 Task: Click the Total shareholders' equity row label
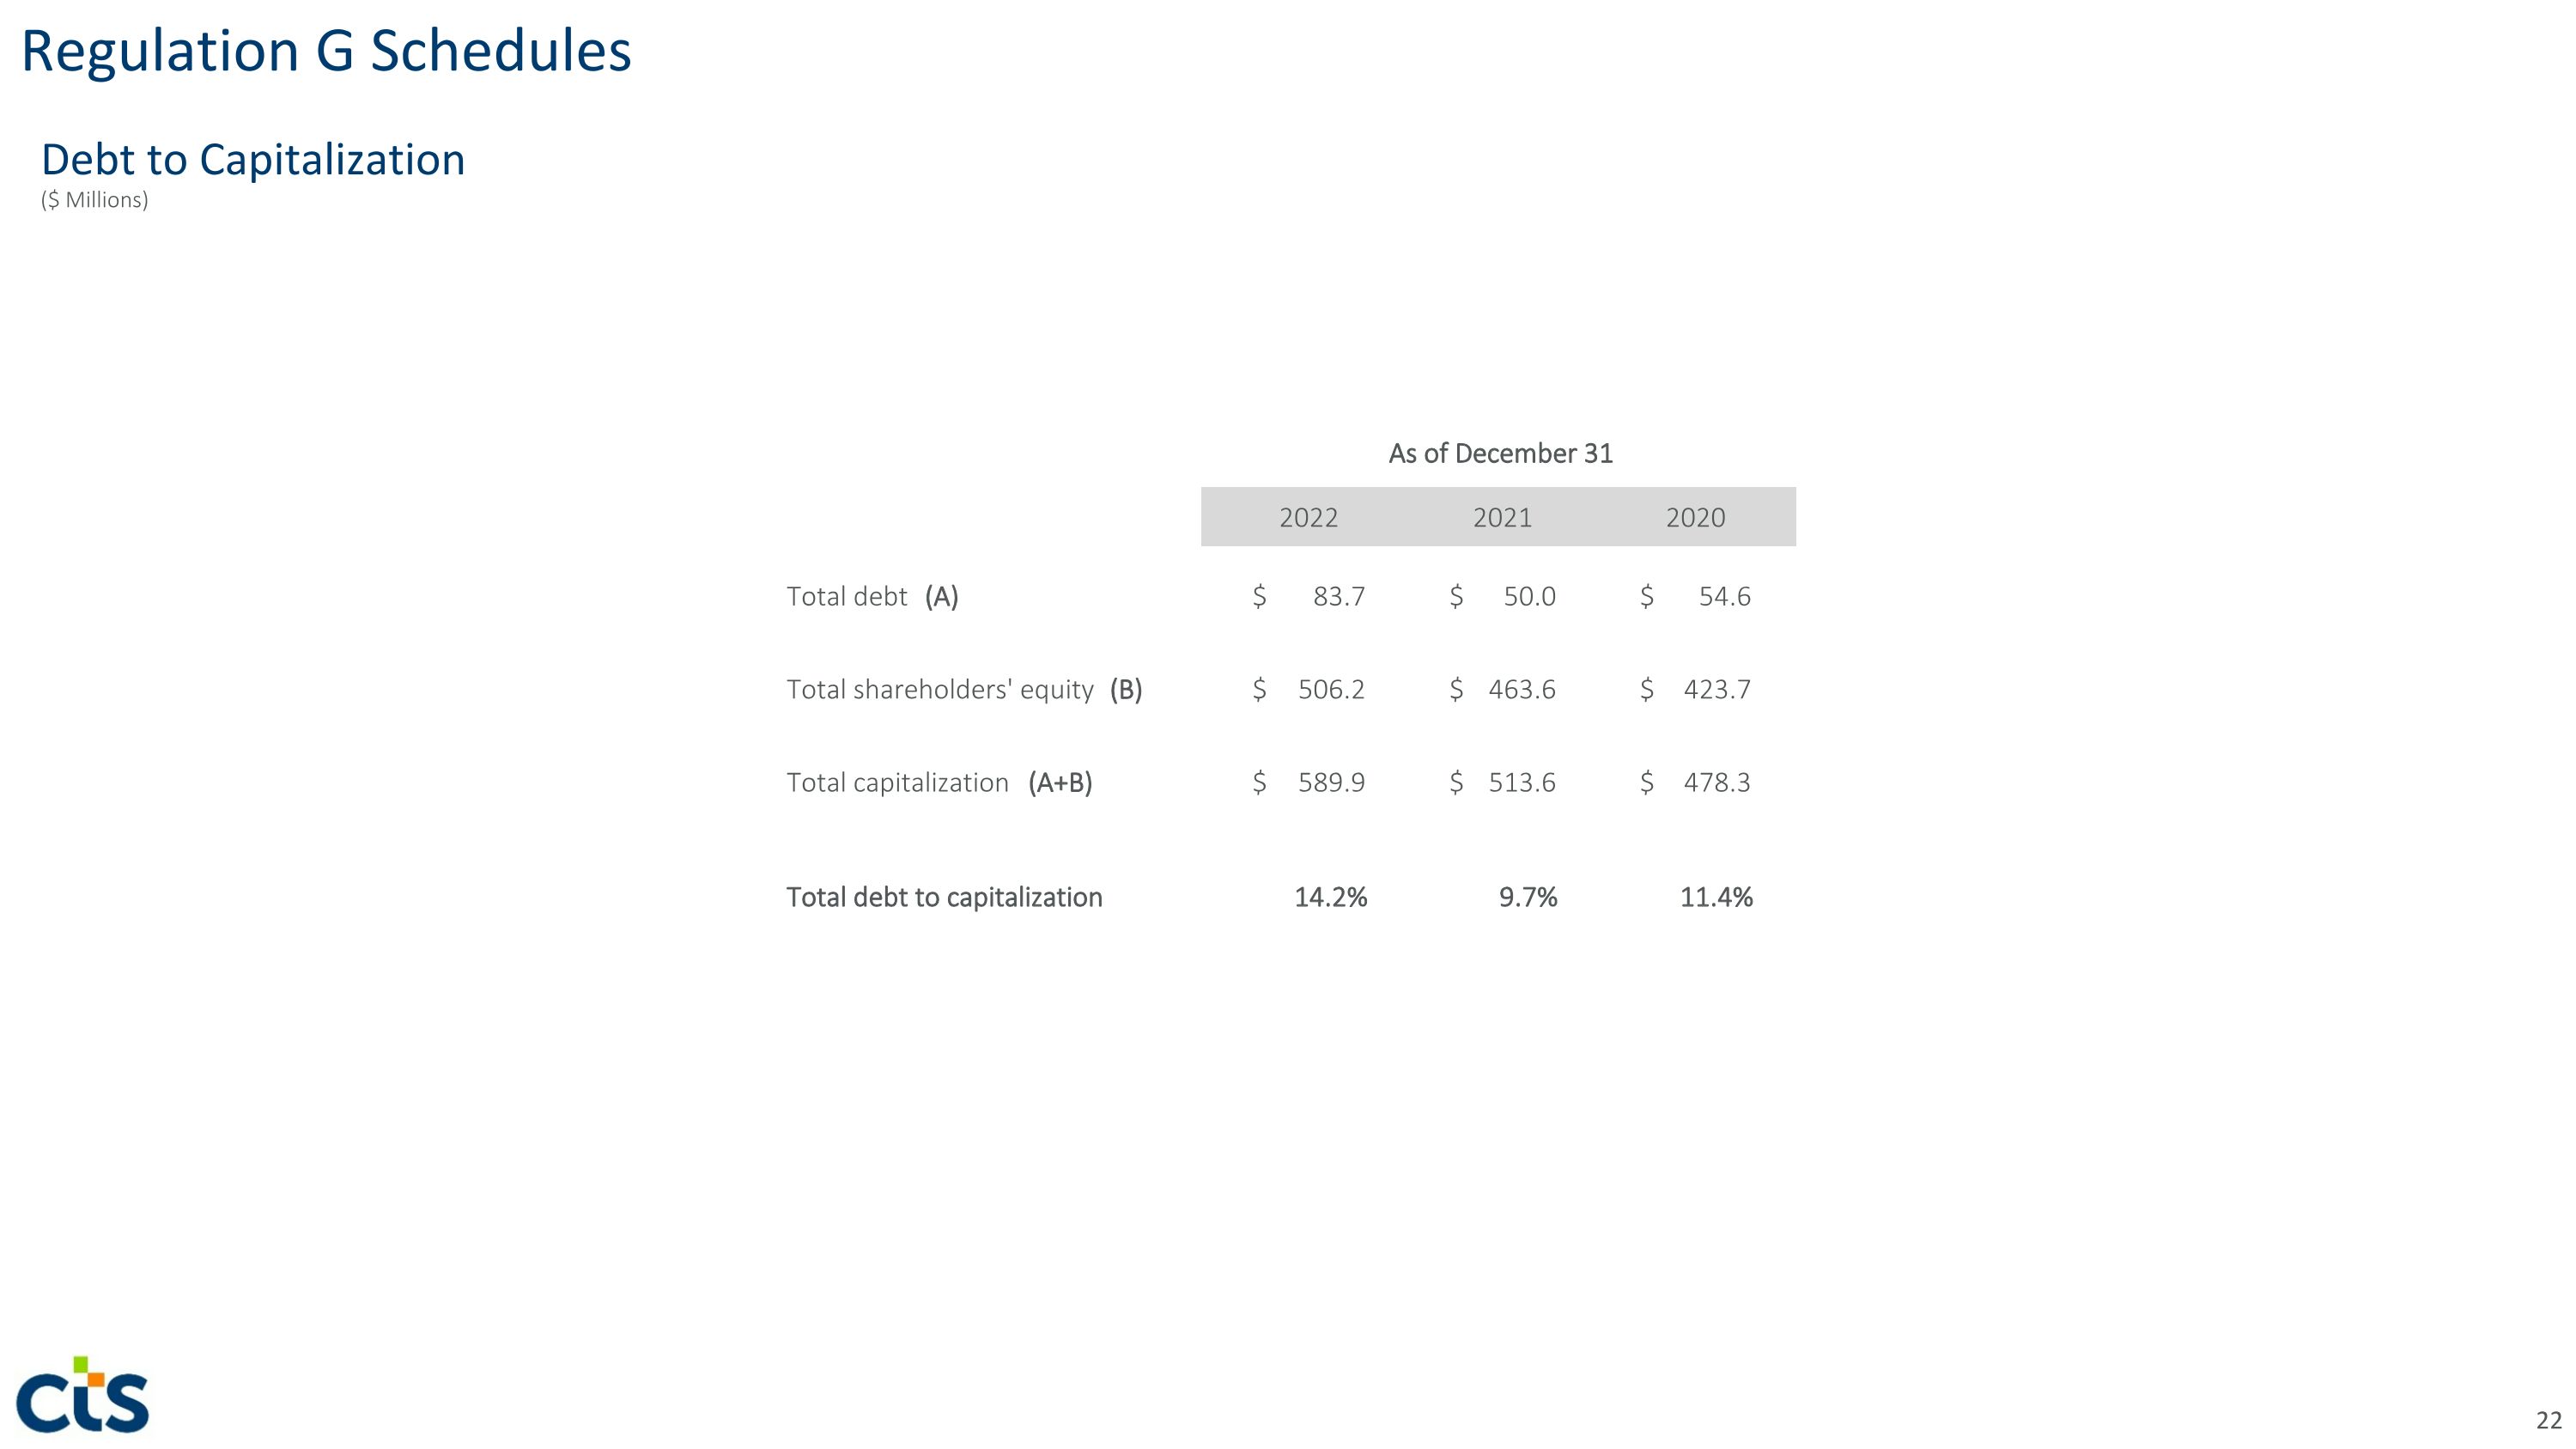point(964,690)
